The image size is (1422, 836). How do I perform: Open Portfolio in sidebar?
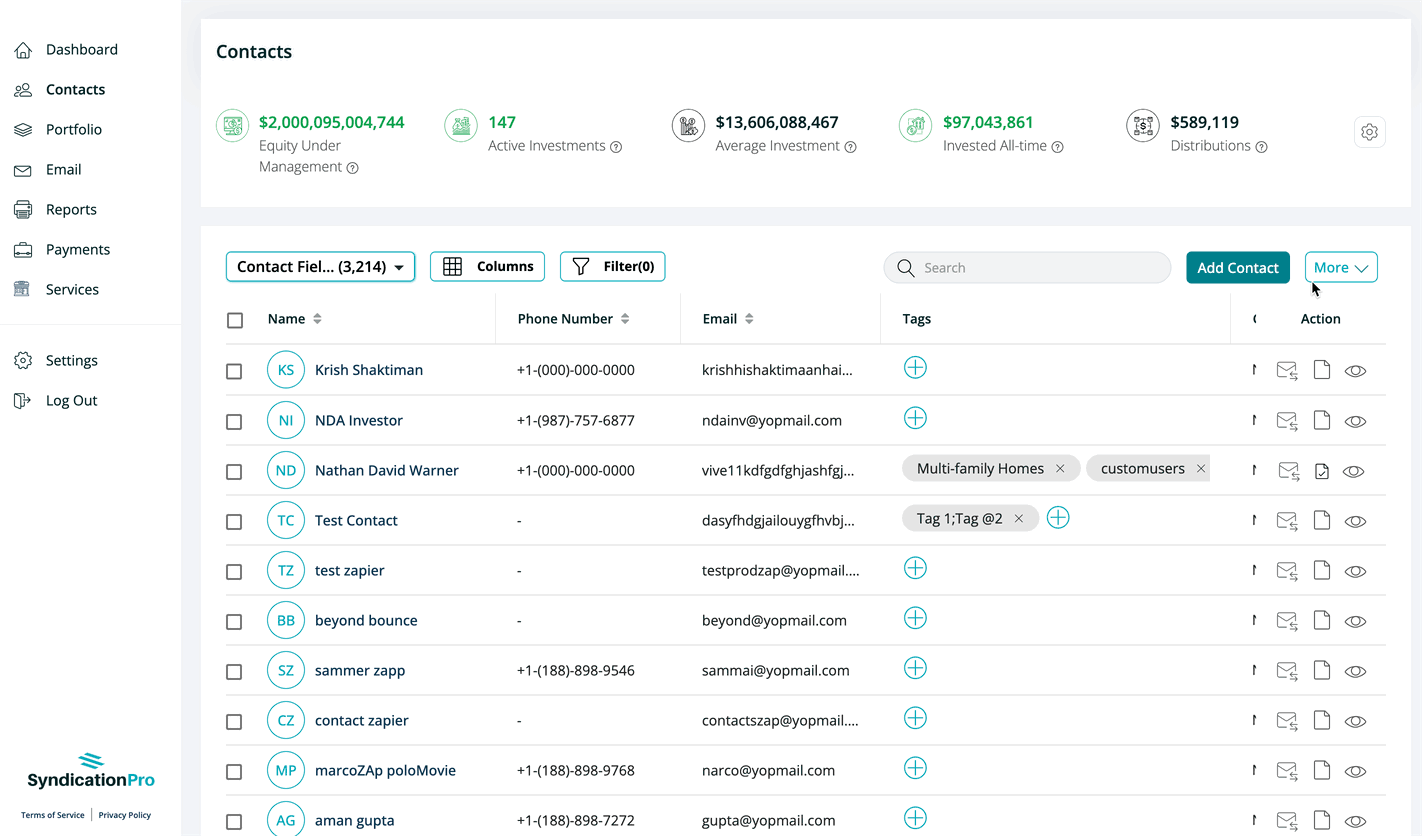point(73,129)
